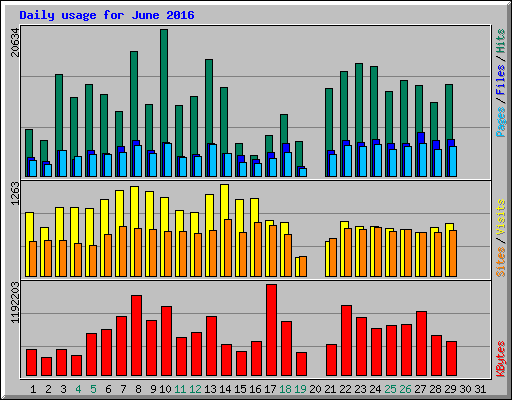
Task: Click the 20634 hits axis value
Action: 15,42
